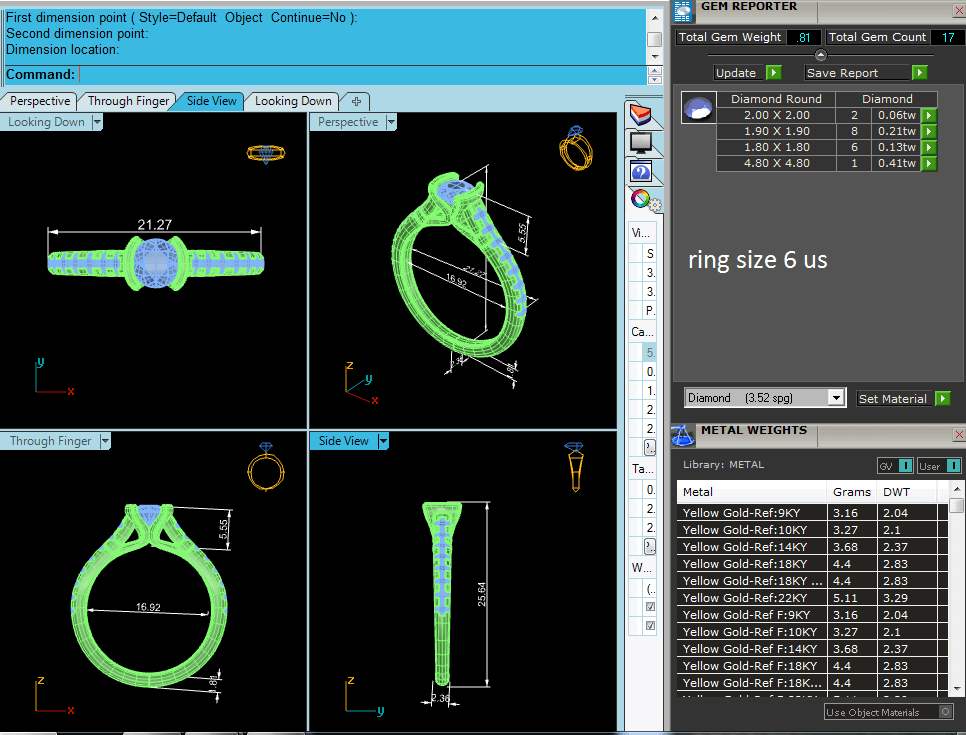Click the Metal Weights scale icon
The height and width of the screenshot is (735, 966).
click(x=682, y=434)
